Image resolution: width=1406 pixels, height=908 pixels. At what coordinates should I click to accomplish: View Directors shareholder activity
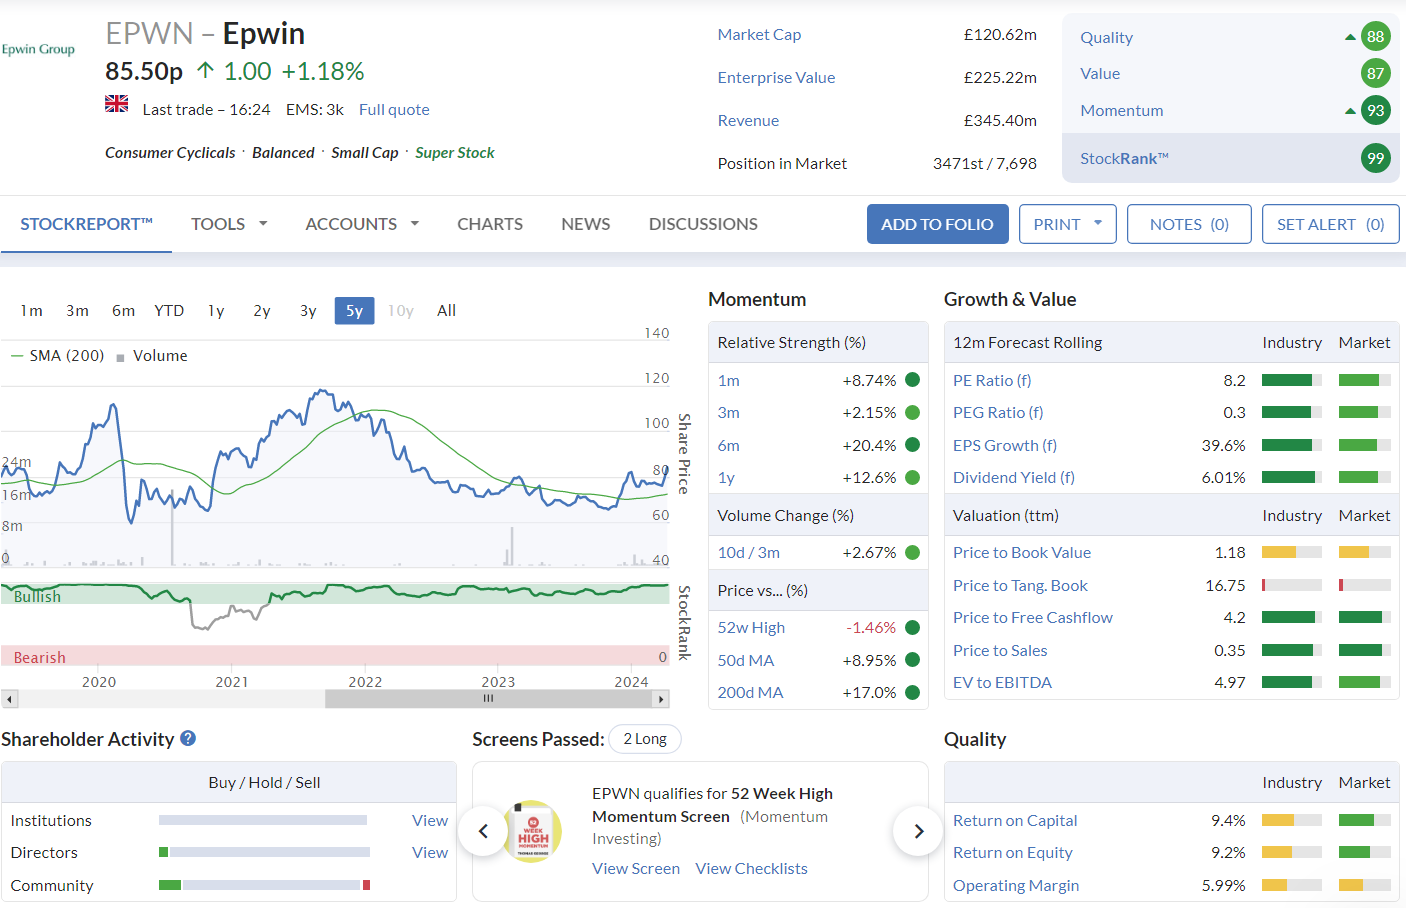click(x=430, y=852)
